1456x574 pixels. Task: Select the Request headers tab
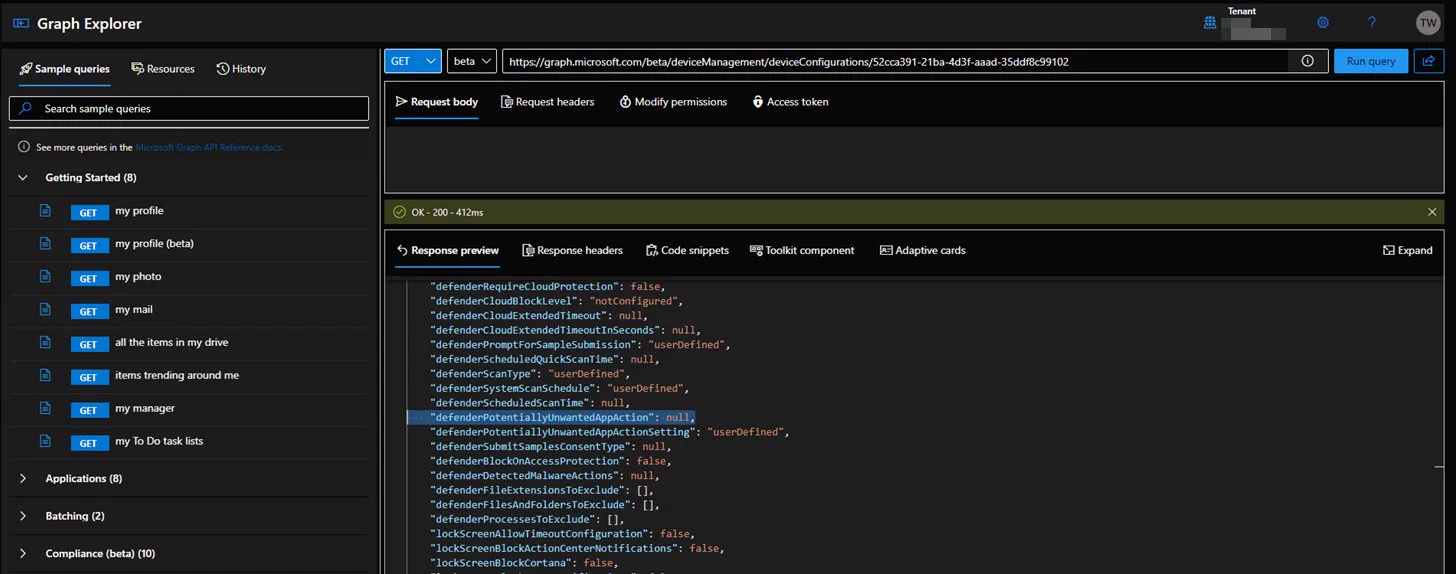(547, 102)
